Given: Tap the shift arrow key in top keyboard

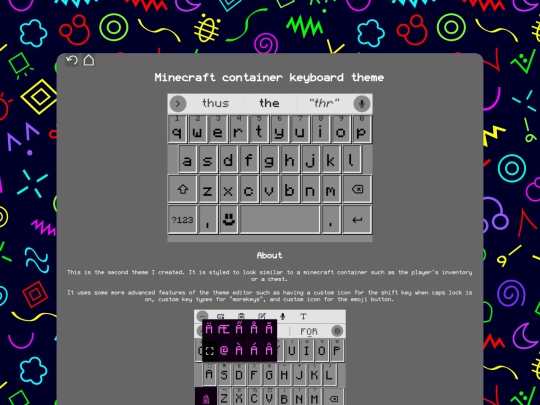Looking at the screenshot, I should click(x=183, y=189).
